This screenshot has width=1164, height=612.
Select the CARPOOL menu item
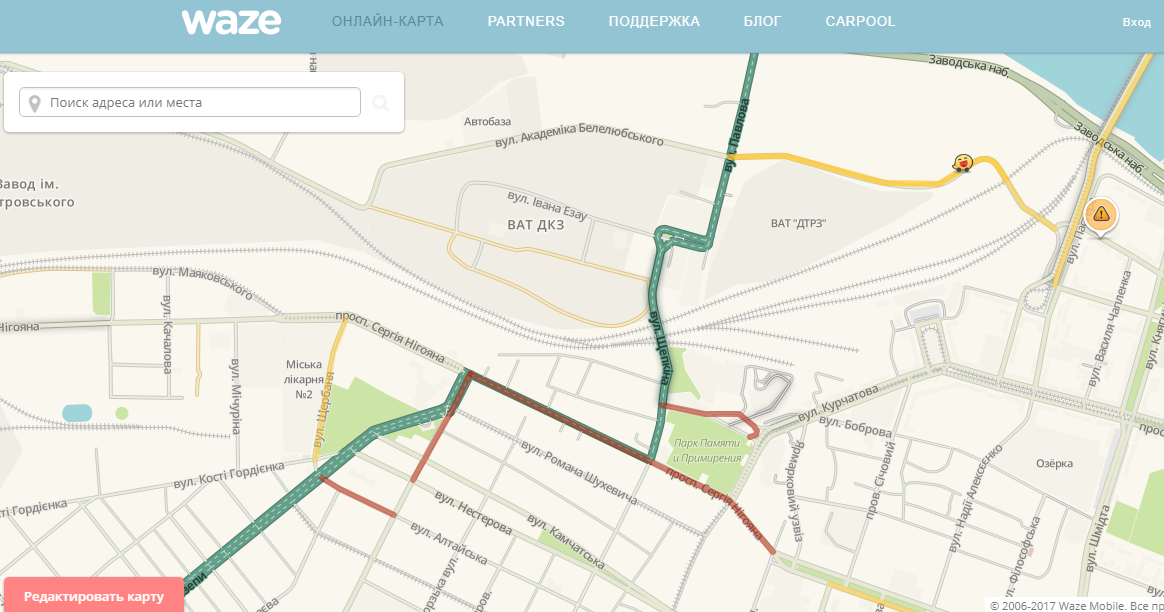(x=860, y=21)
